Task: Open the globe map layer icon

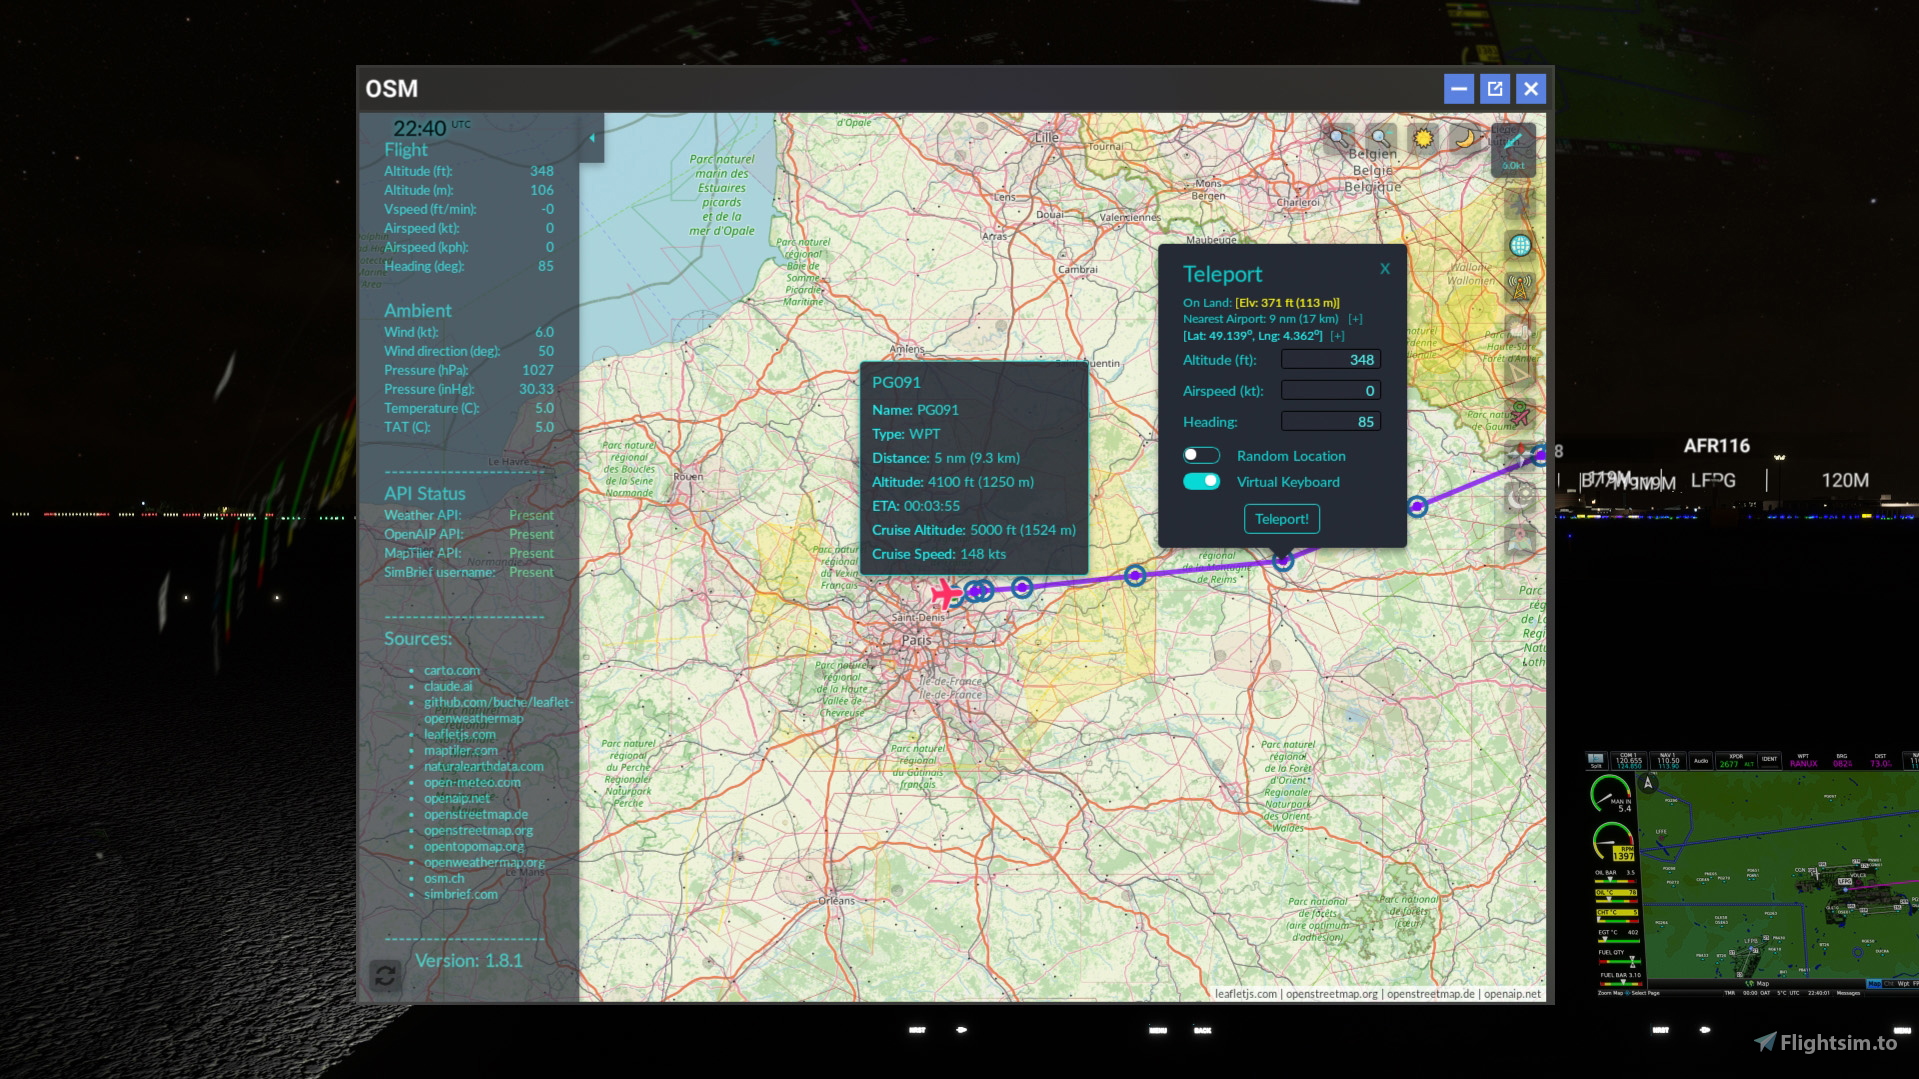Action: point(1521,247)
